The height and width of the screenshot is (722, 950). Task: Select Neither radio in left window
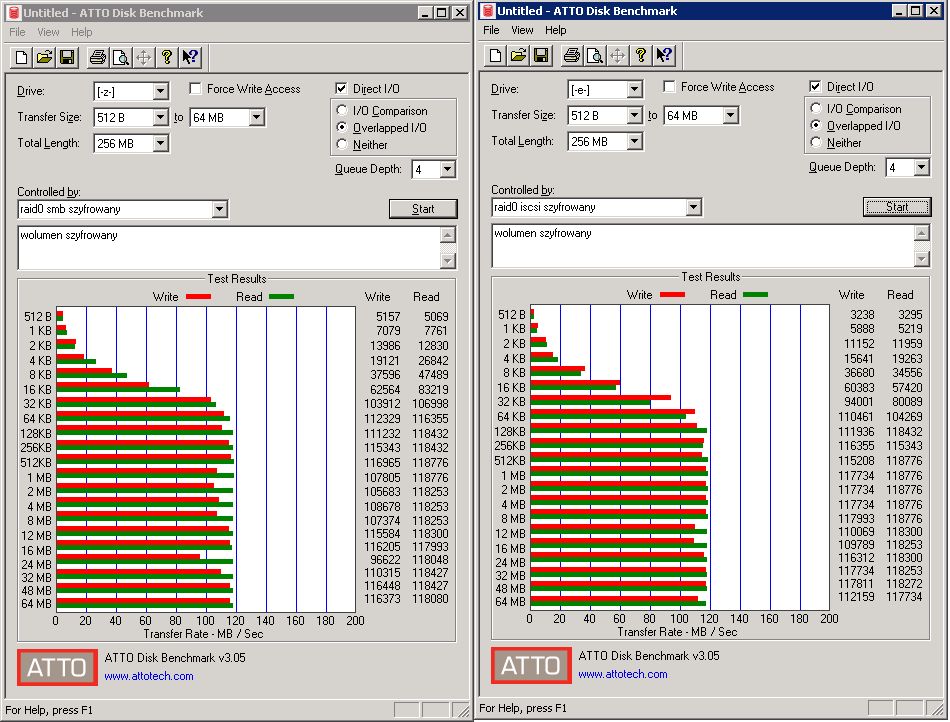click(x=342, y=144)
